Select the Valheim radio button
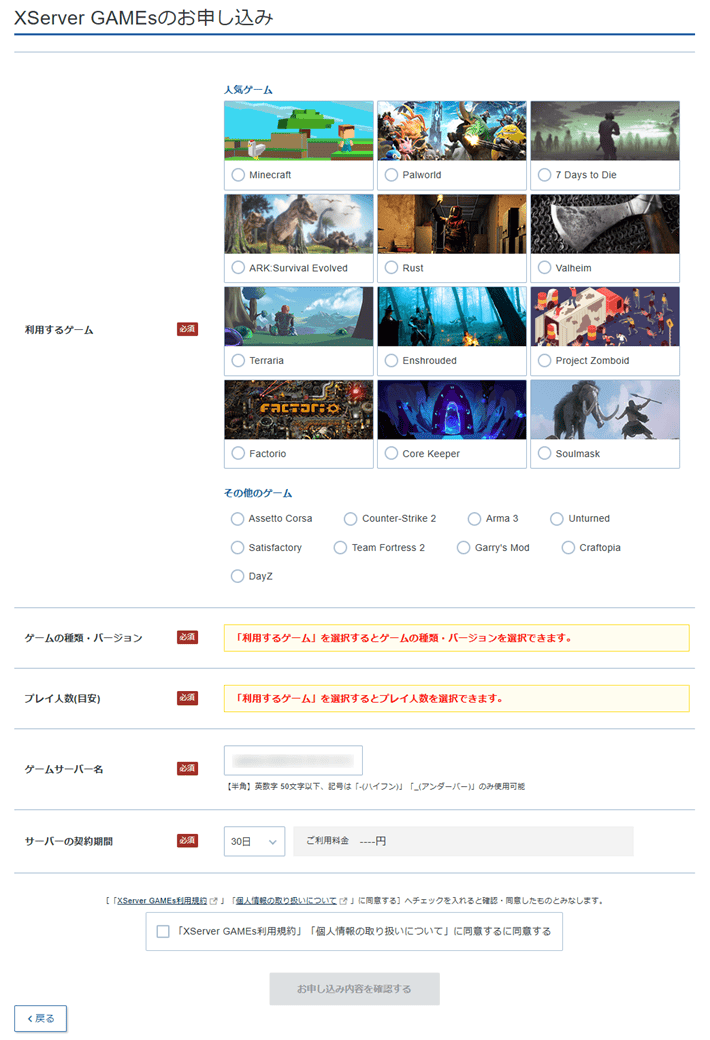 [545, 268]
